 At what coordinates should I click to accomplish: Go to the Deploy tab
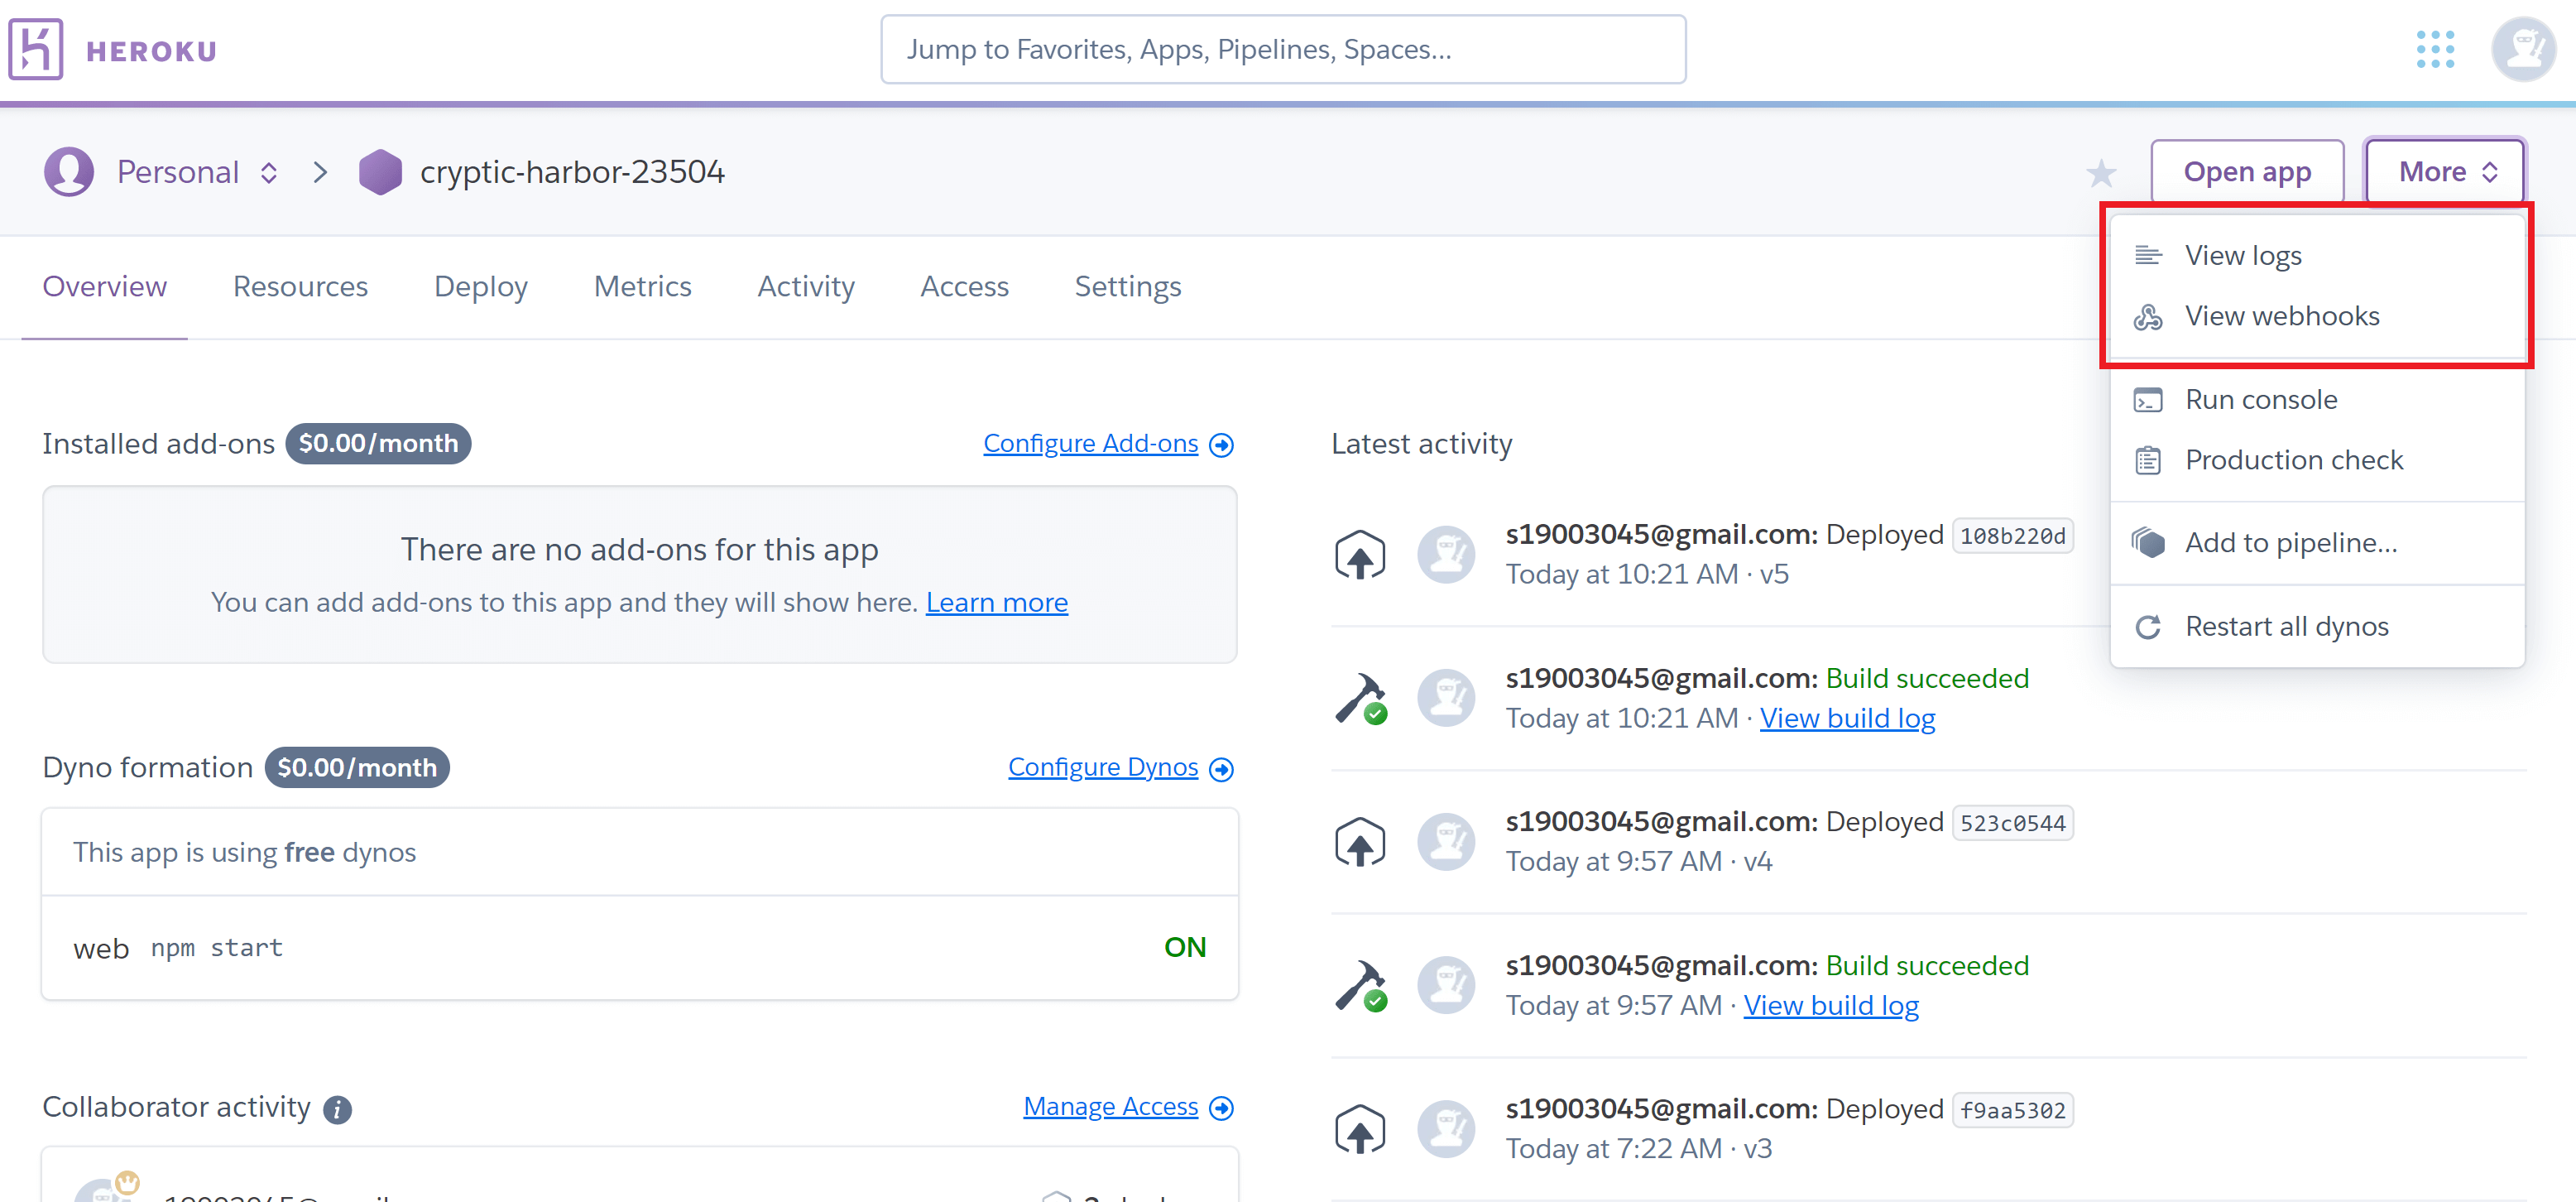(481, 287)
